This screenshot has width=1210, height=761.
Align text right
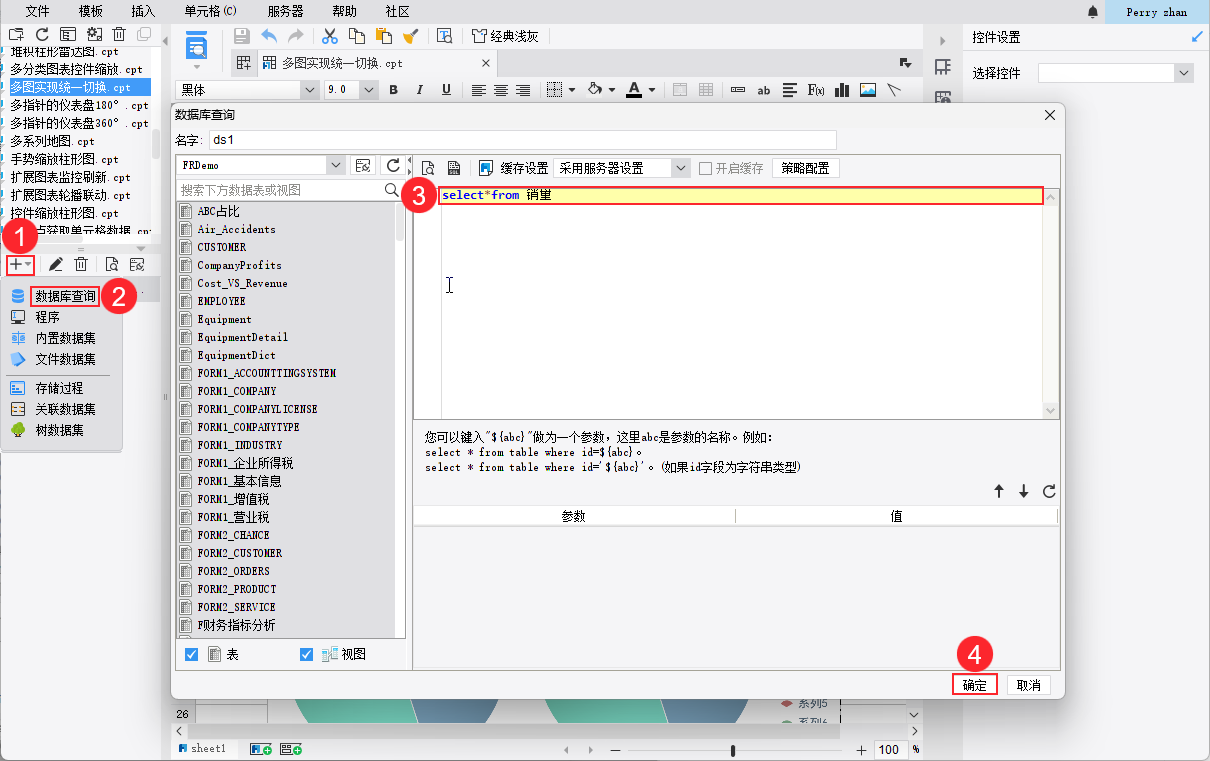pos(522,90)
